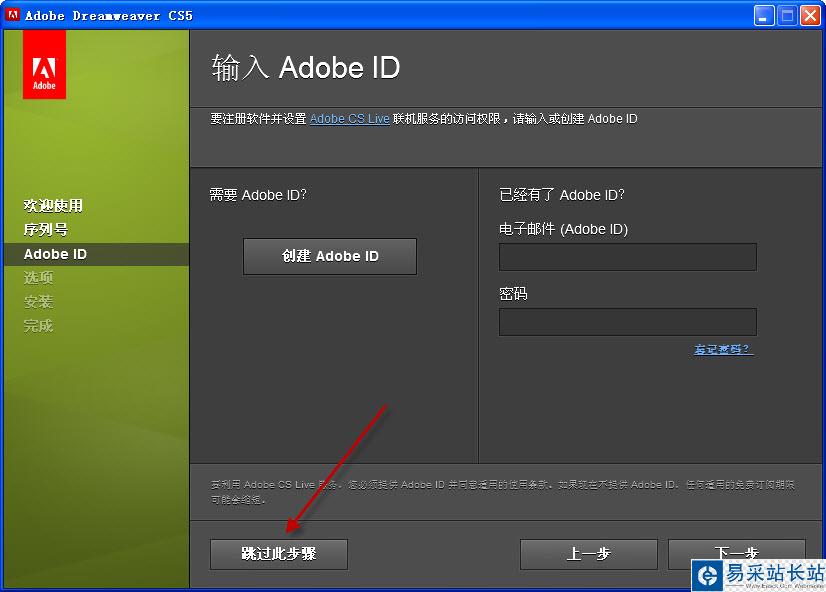Proceed with the 下一步 button

pos(736,552)
